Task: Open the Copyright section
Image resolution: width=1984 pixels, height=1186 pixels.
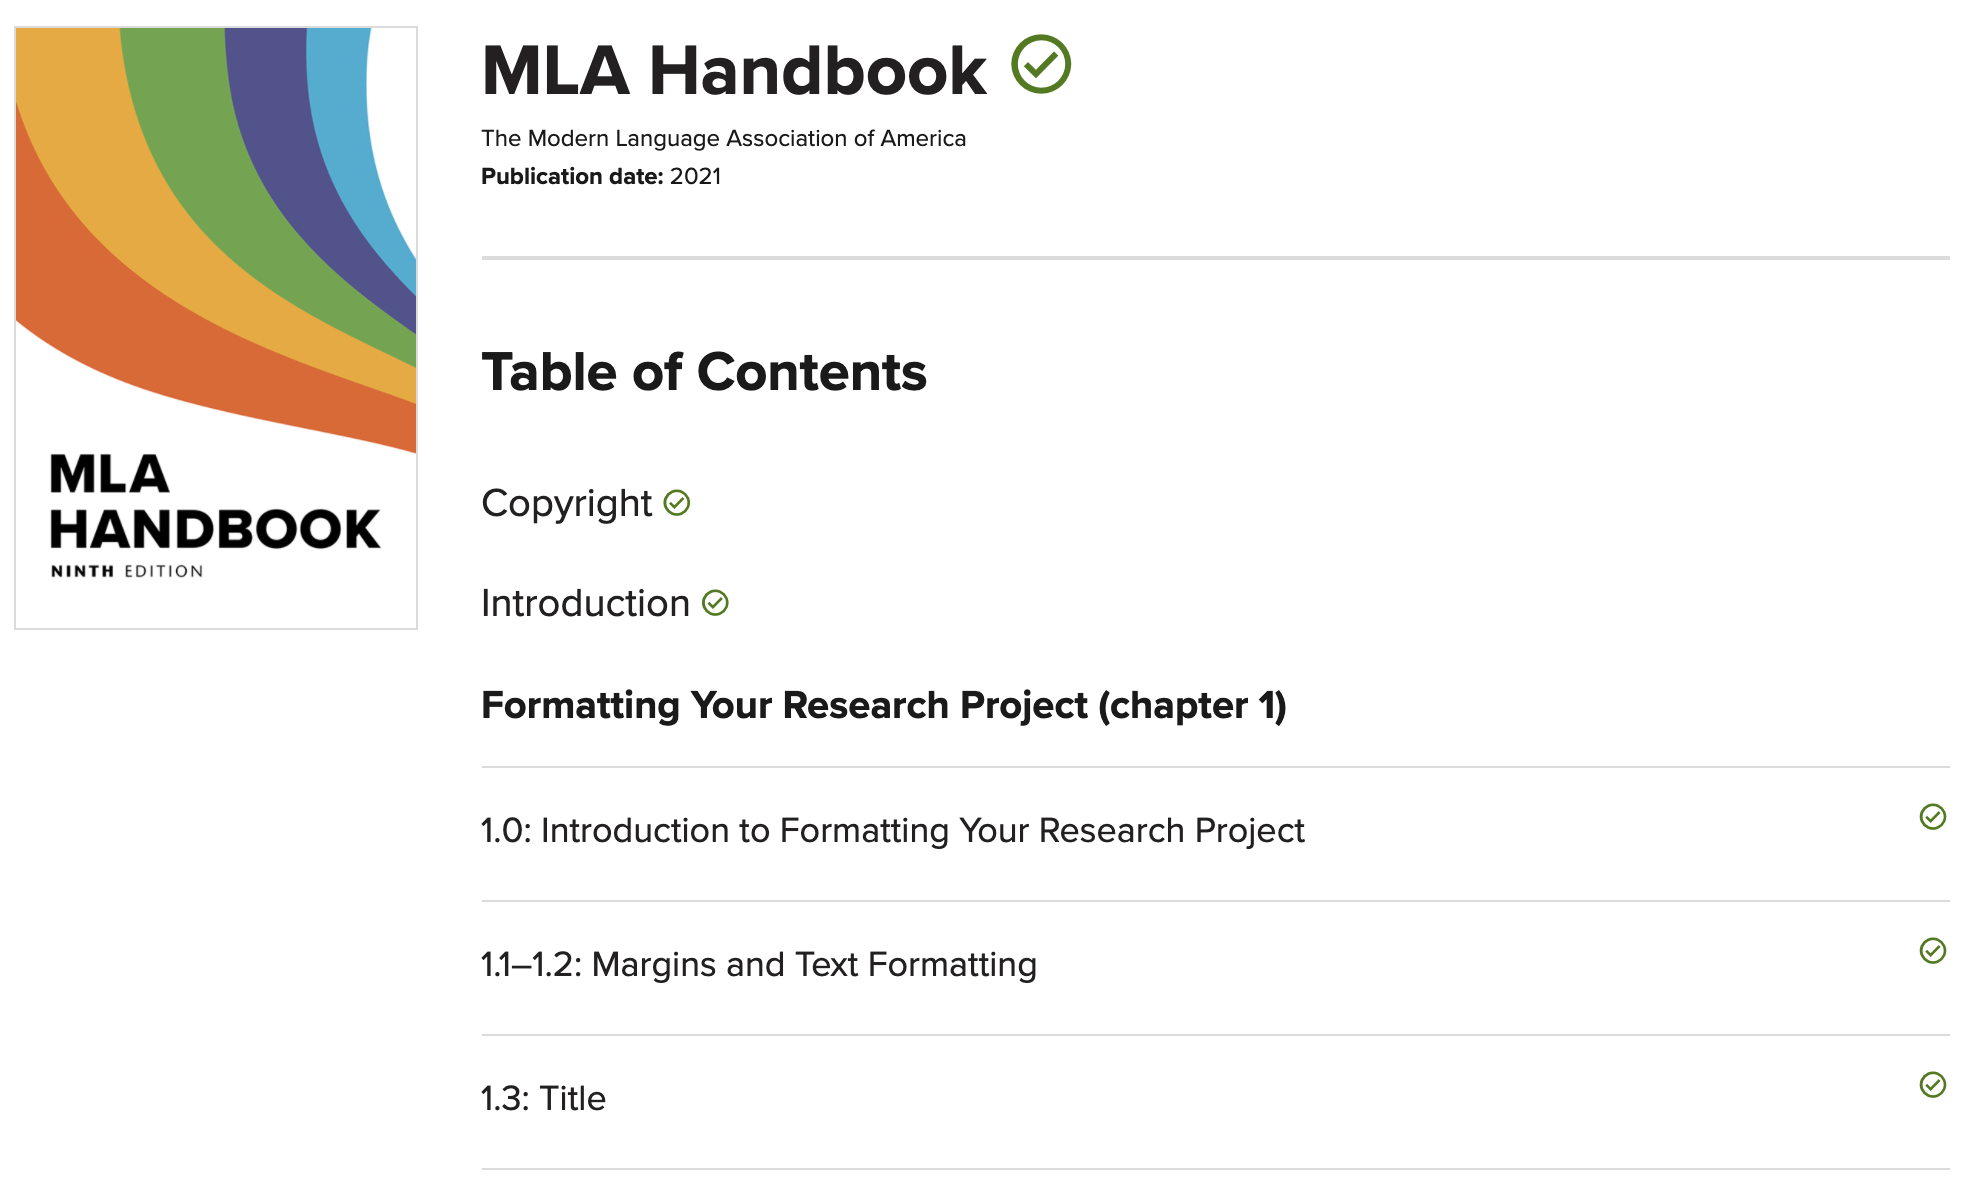Action: click(x=566, y=503)
